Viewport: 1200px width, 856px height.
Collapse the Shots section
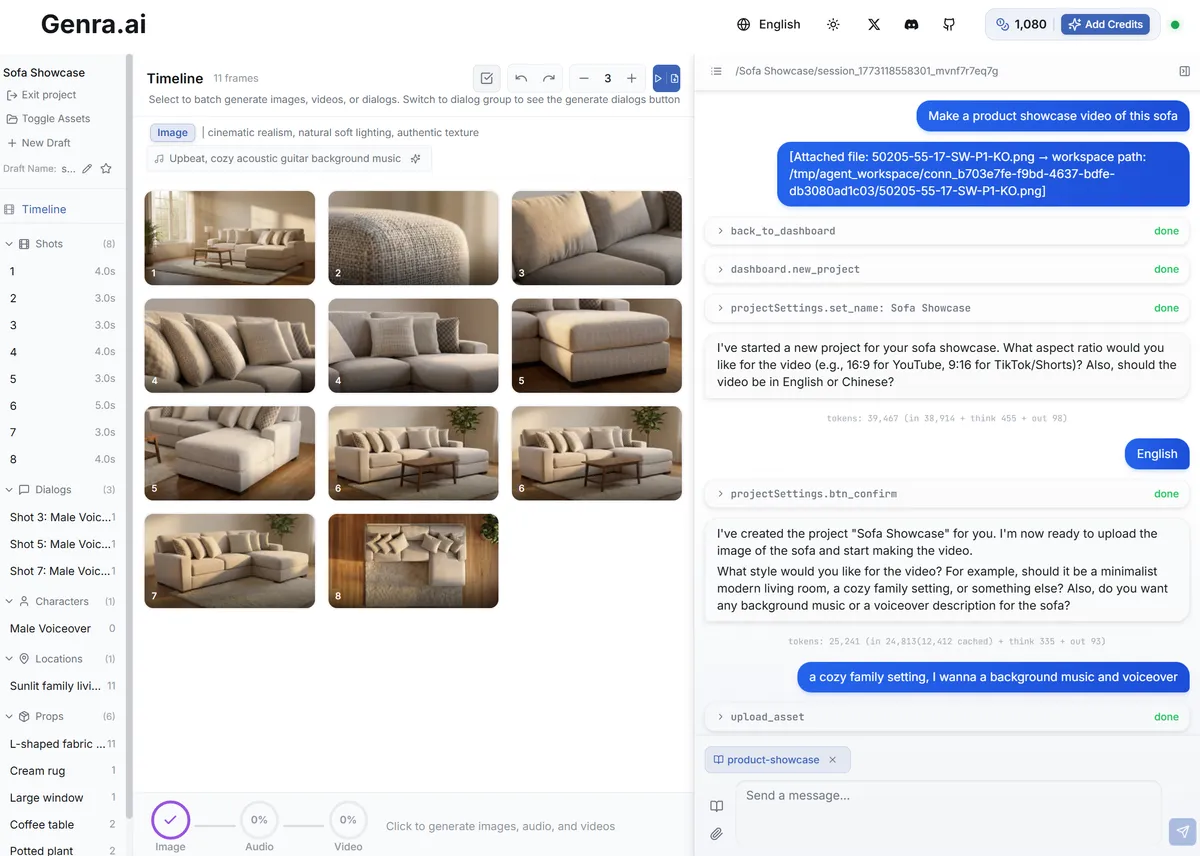point(10,244)
